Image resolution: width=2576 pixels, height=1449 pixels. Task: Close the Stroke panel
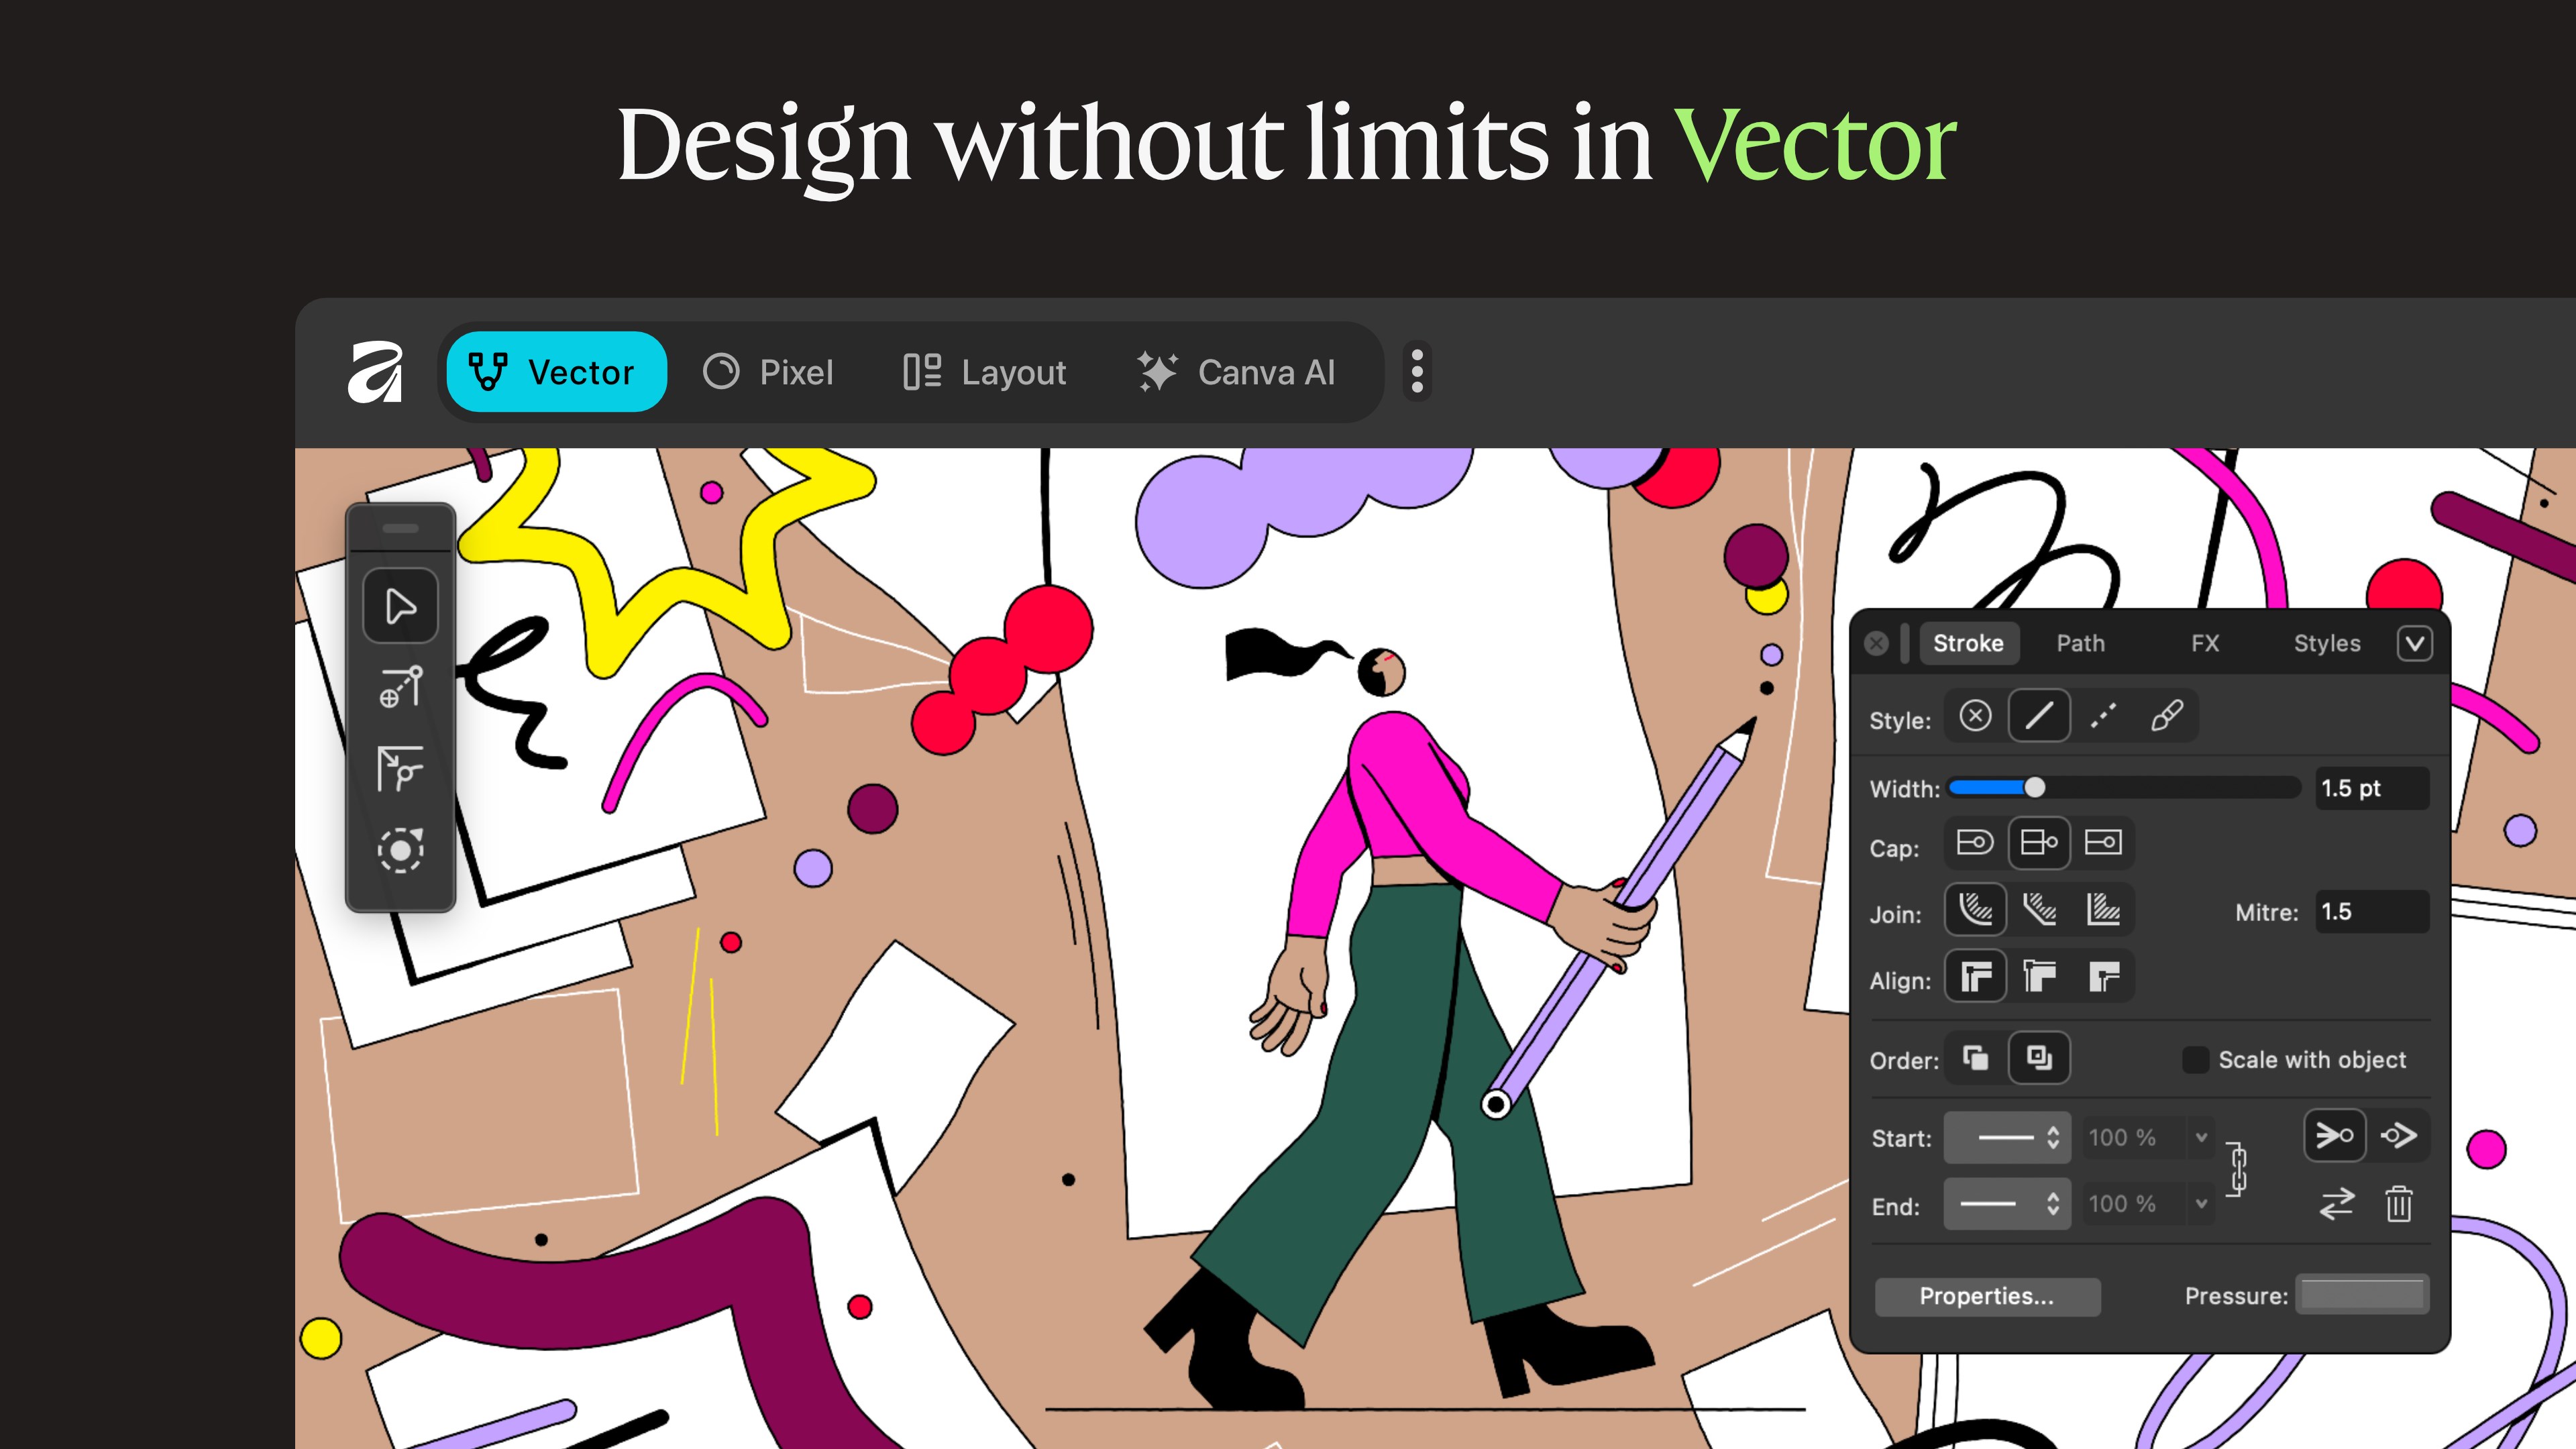[x=1877, y=643]
